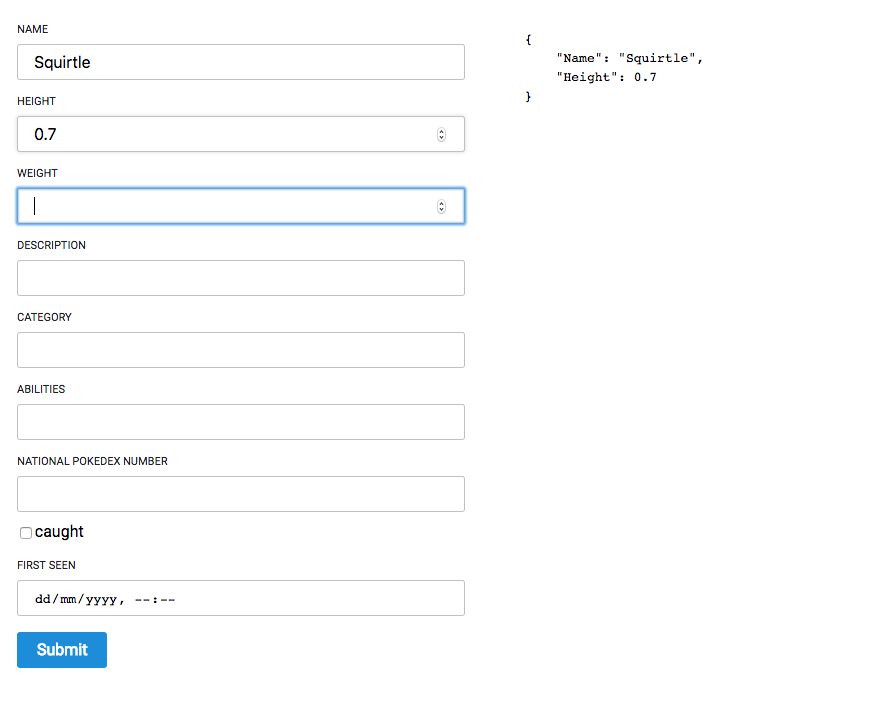This screenshot has width=869, height=711.
Task: Click the caught checkbox label text
Action: (59, 532)
